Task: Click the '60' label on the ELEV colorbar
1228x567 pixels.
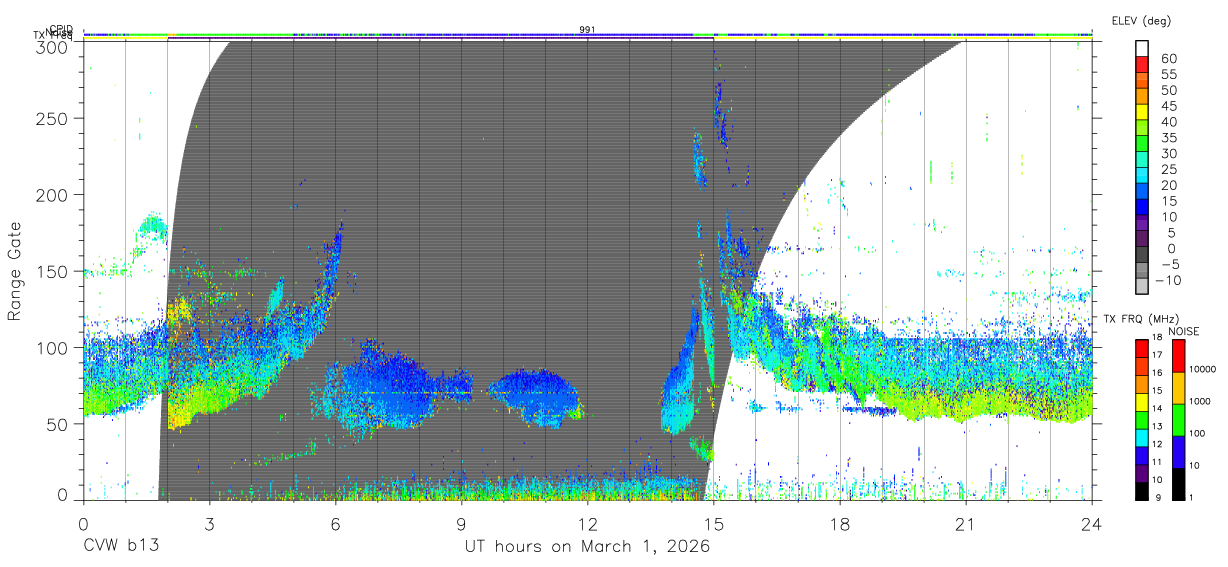Action: tap(1168, 58)
